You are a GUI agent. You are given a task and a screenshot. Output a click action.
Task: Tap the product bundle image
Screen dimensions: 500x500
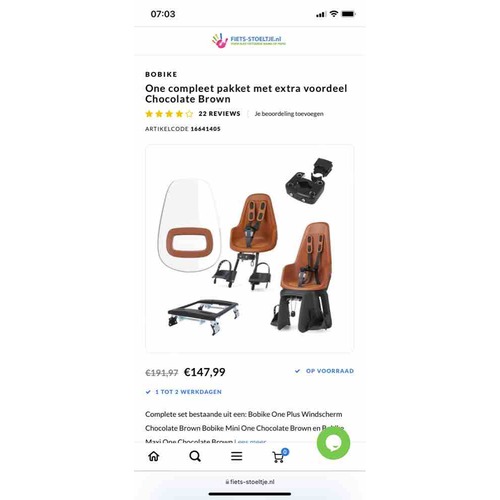coord(249,248)
